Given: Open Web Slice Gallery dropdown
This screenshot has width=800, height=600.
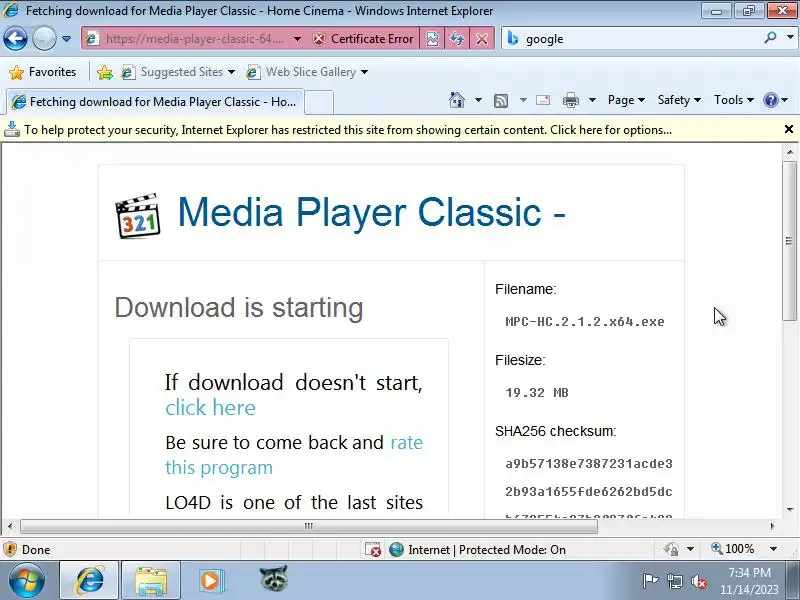Looking at the screenshot, I should coord(307,72).
